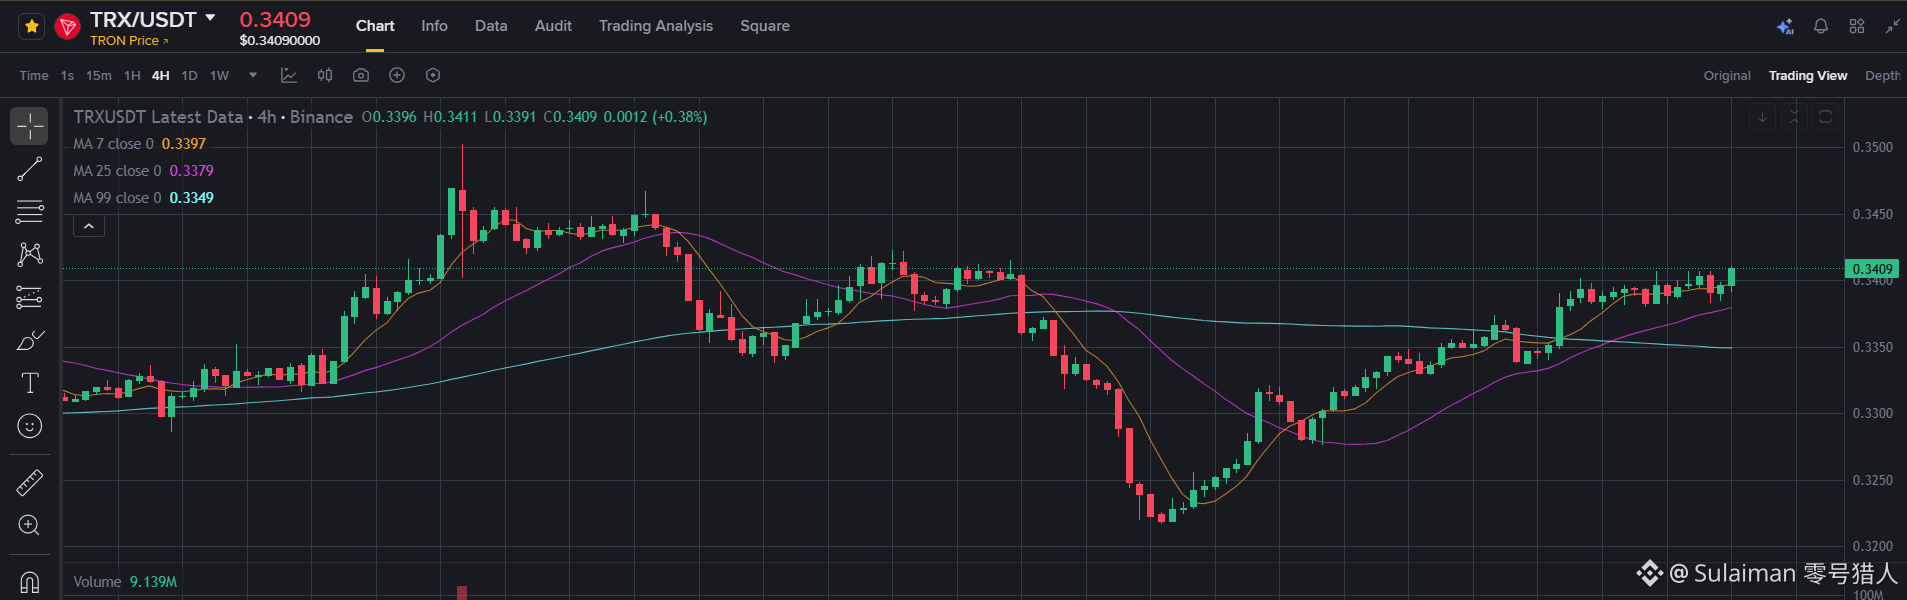Open the ruler measure tool
This screenshot has height=600, width=1907.
coord(30,483)
